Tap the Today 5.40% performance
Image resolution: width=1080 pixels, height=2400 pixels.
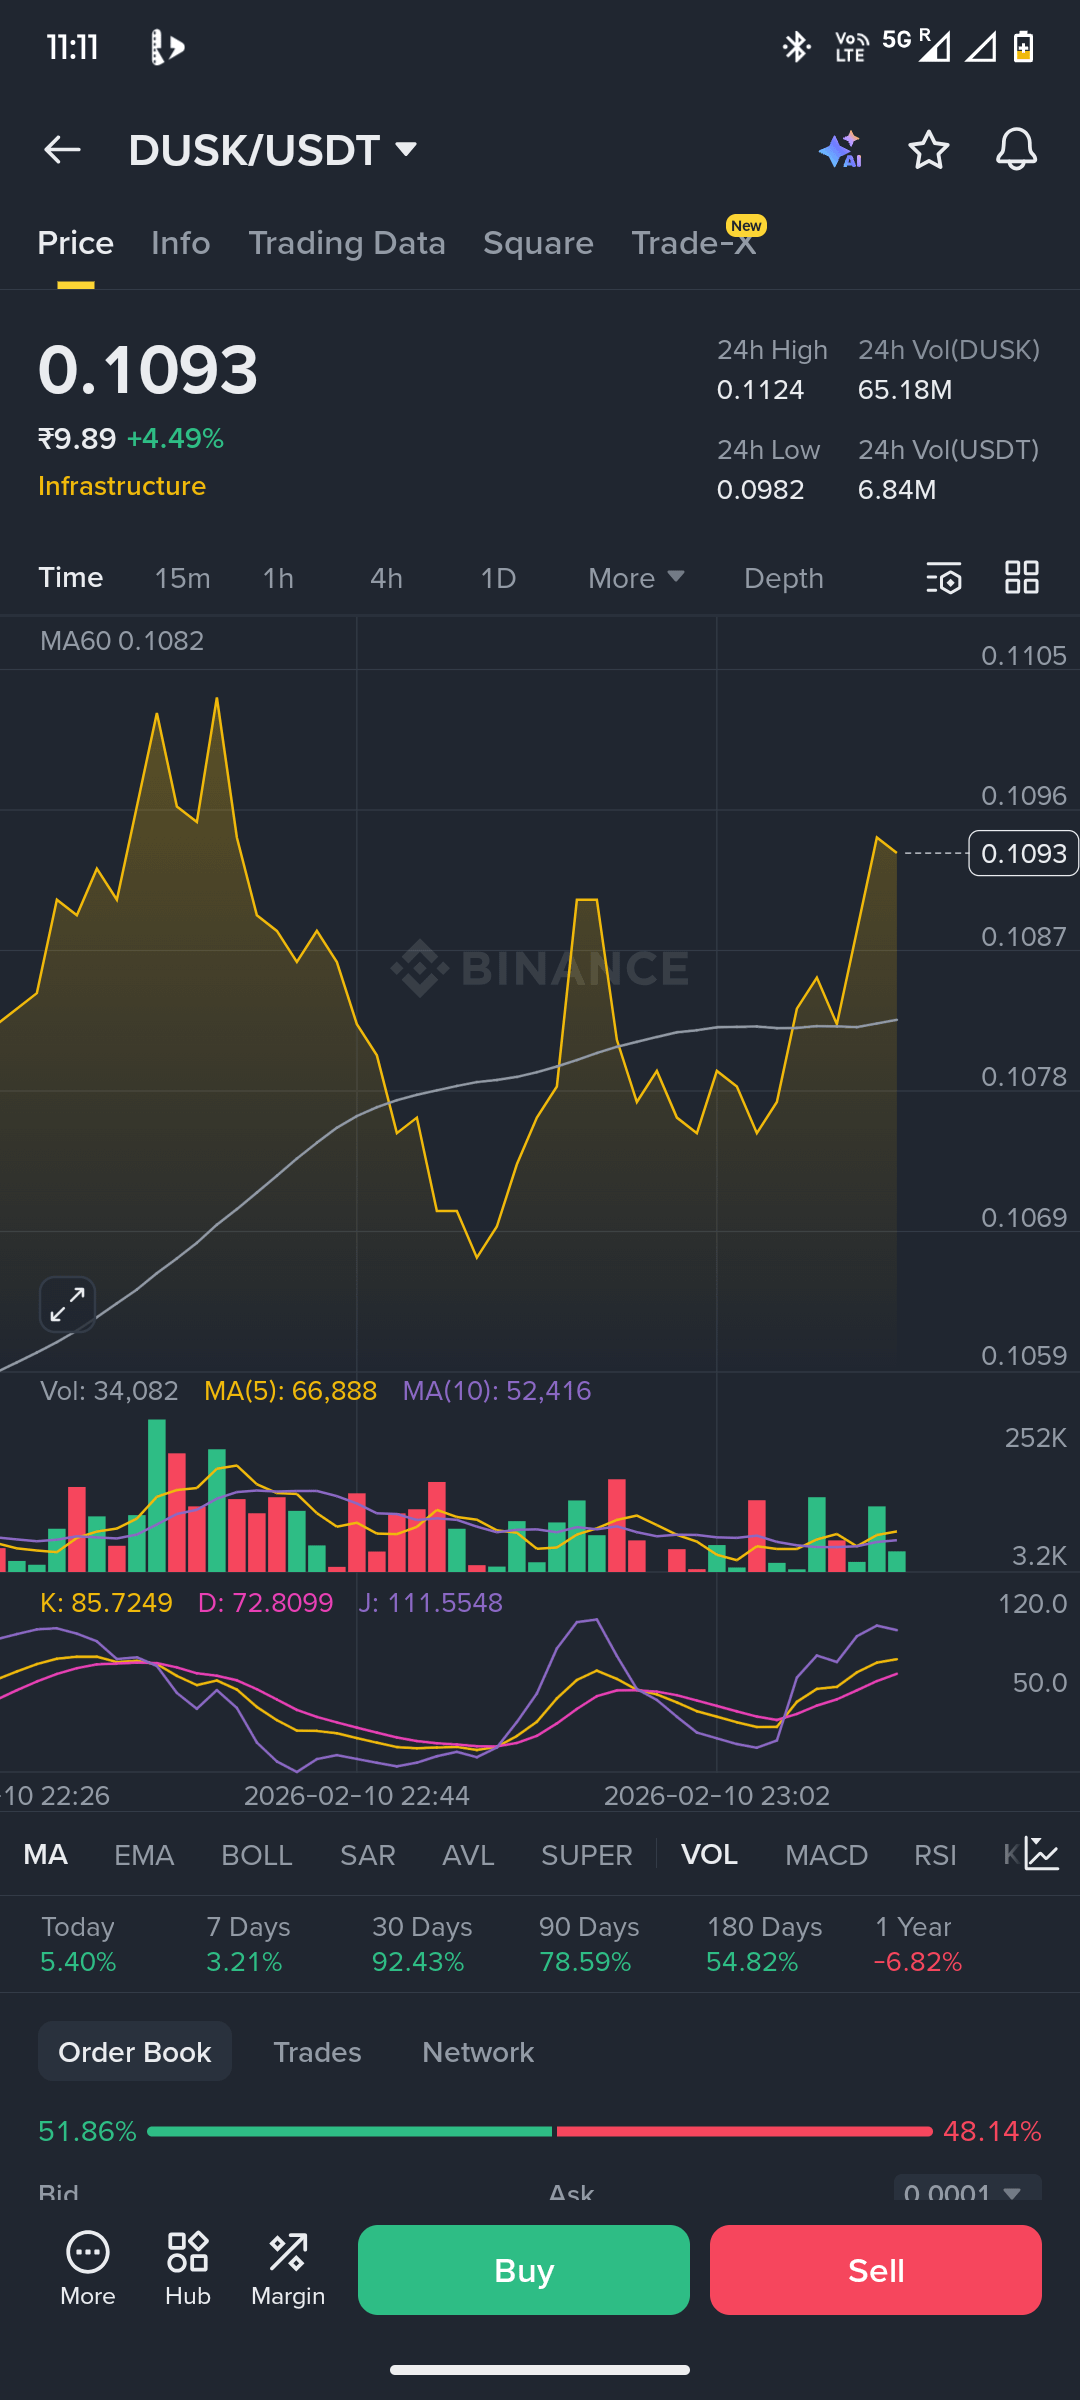pos(78,1944)
